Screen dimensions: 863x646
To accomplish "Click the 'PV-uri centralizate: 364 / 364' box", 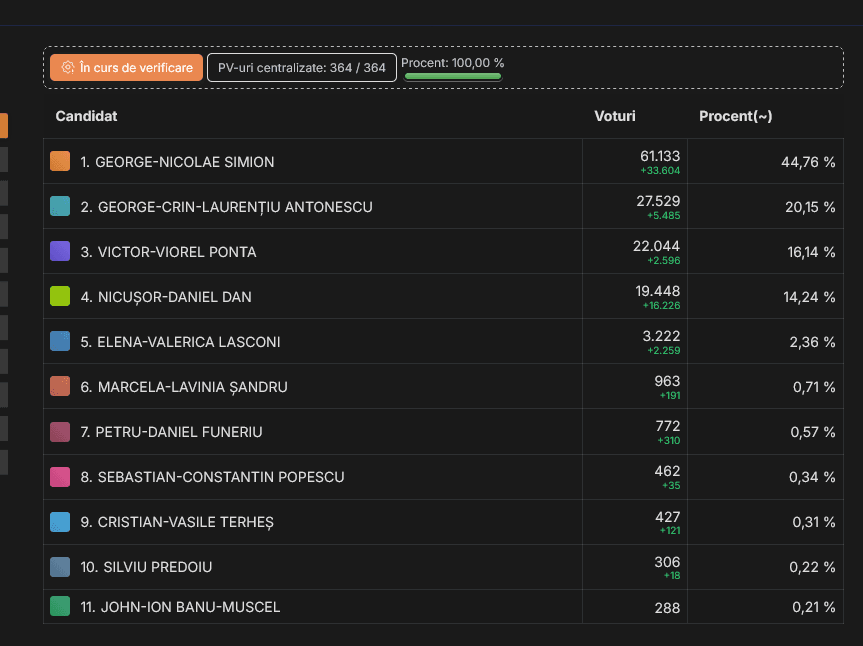I will pyautogui.click(x=301, y=68).
